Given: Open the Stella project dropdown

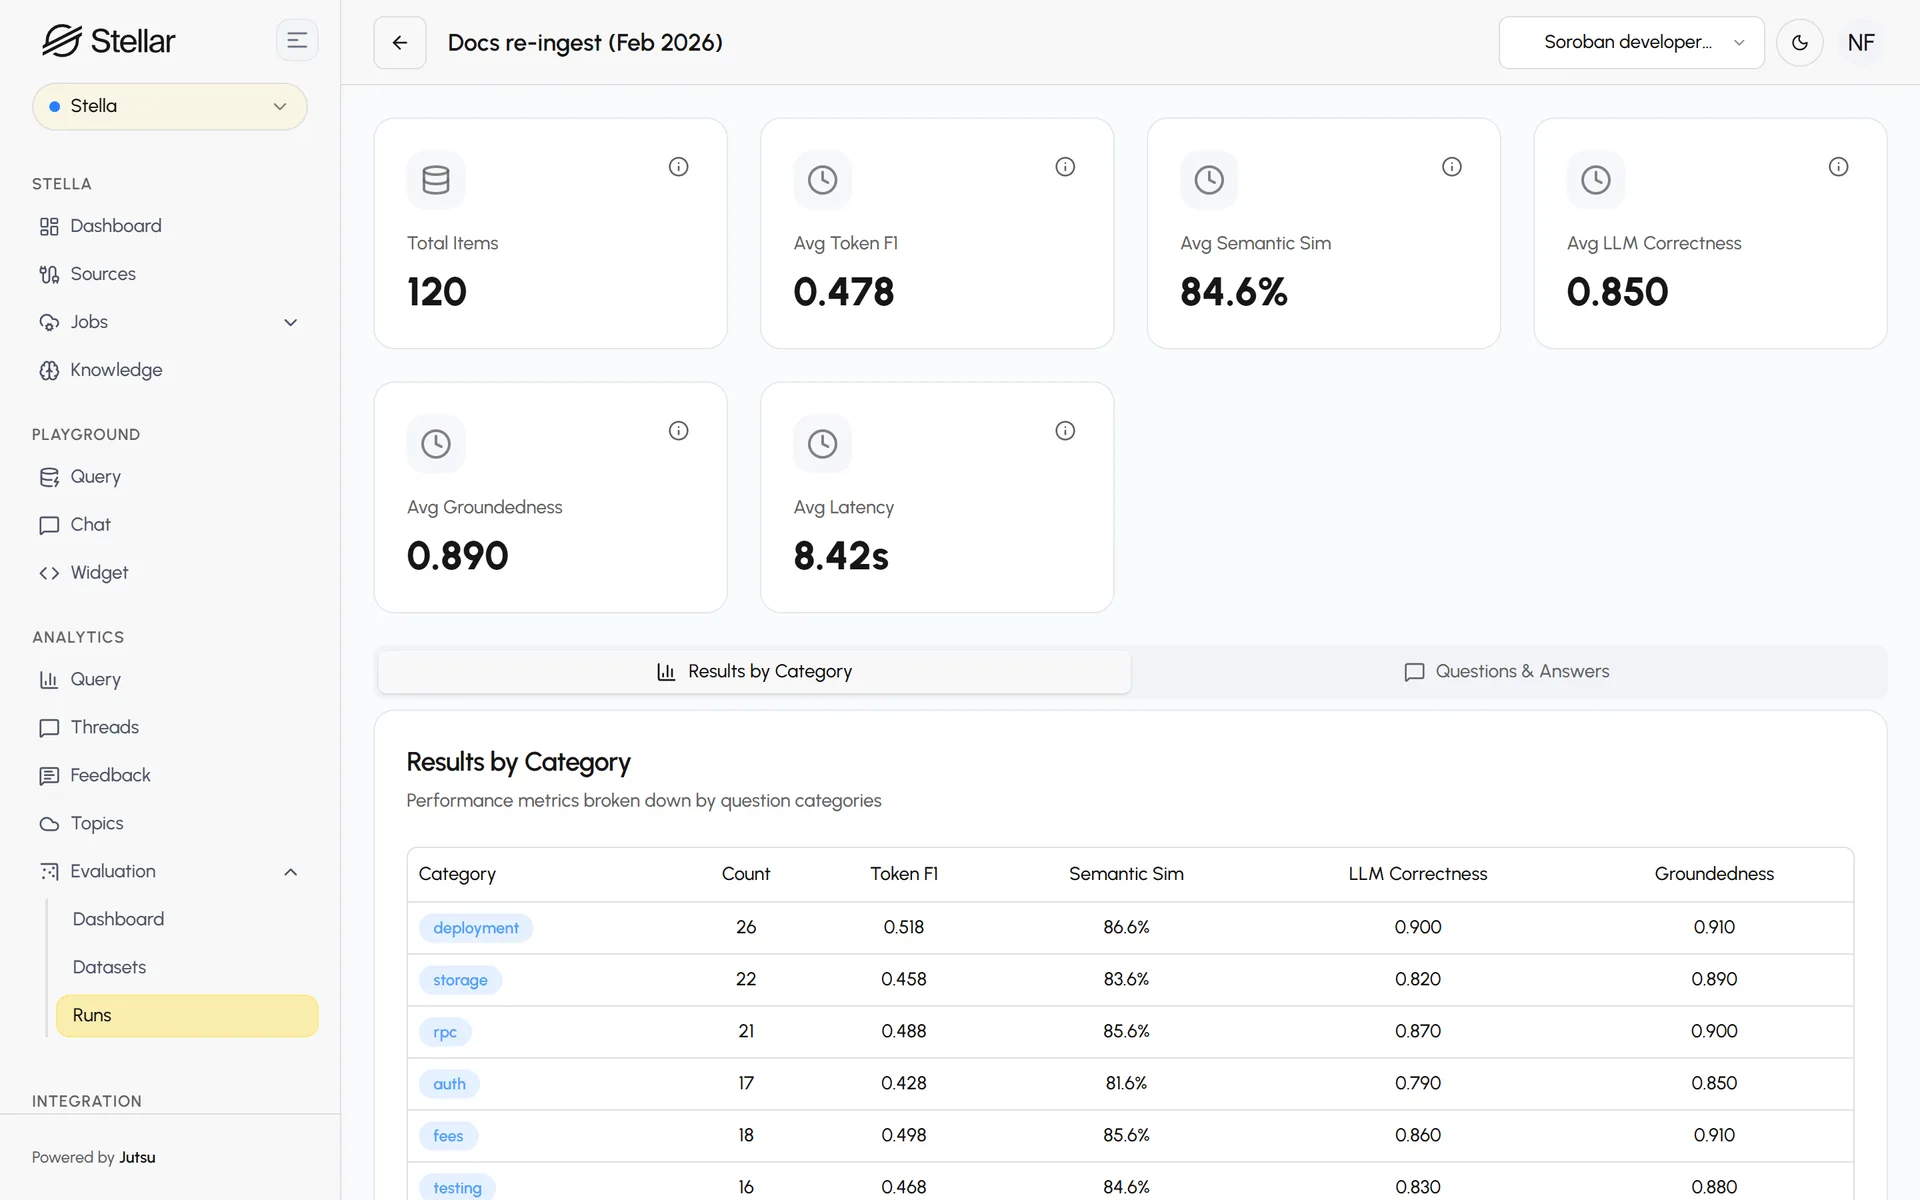Looking at the screenshot, I should (x=170, y=106).
